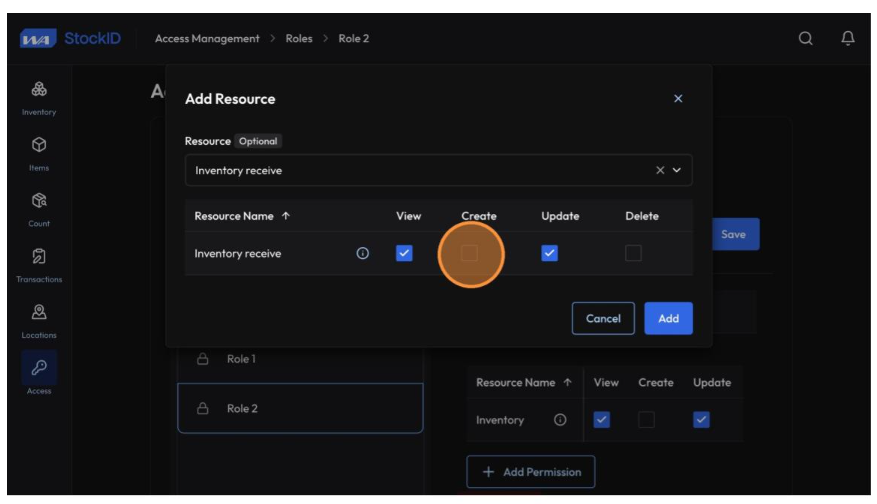Screen dimensions: 877x504
Task: Check Delete for Inventory receive
Action: (x=633, y=253)
